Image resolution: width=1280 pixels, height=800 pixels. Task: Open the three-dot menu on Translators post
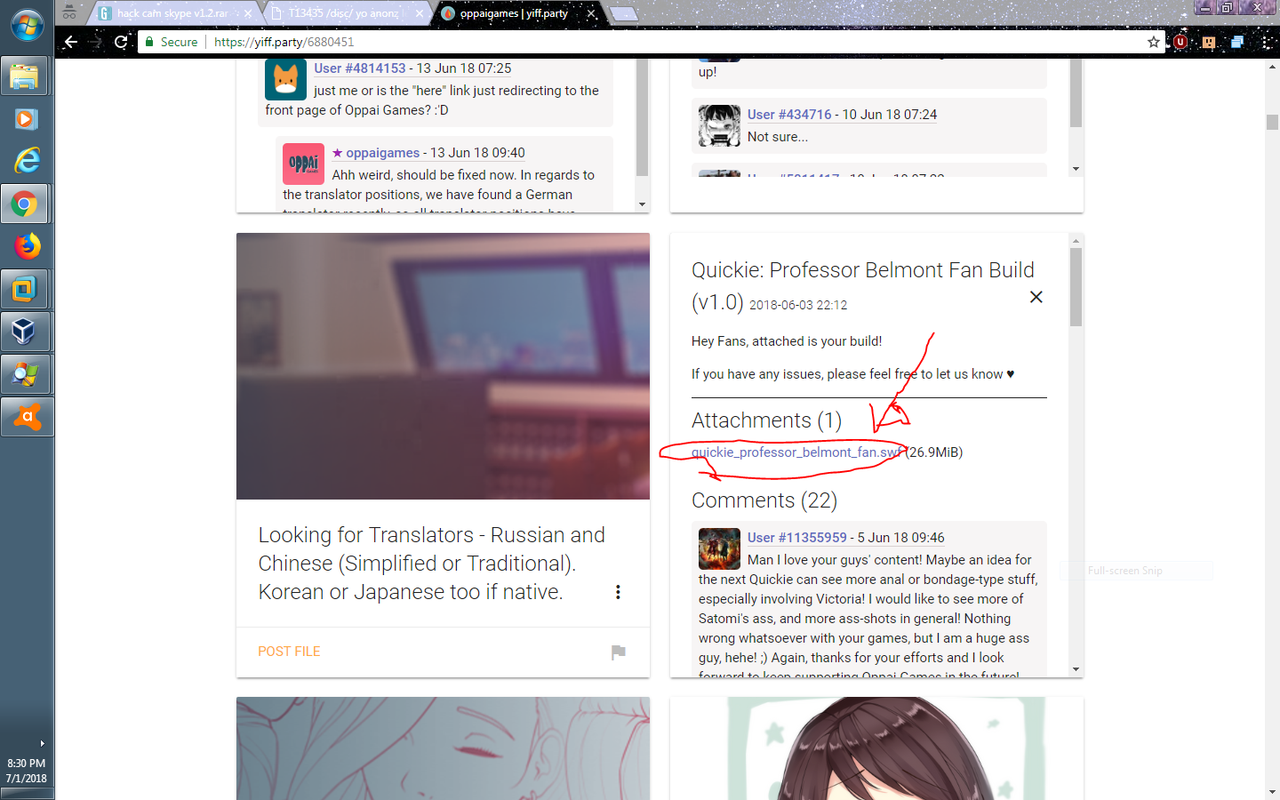[618, 592]
